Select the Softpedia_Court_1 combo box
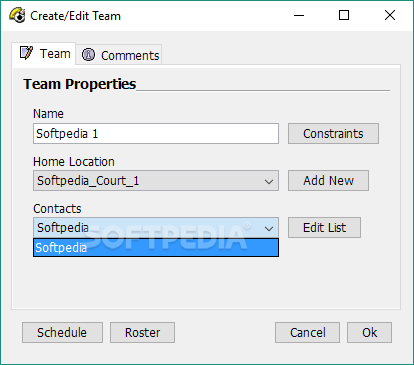The height and width of the screenshot is (365, 414). tap(156, 181)
